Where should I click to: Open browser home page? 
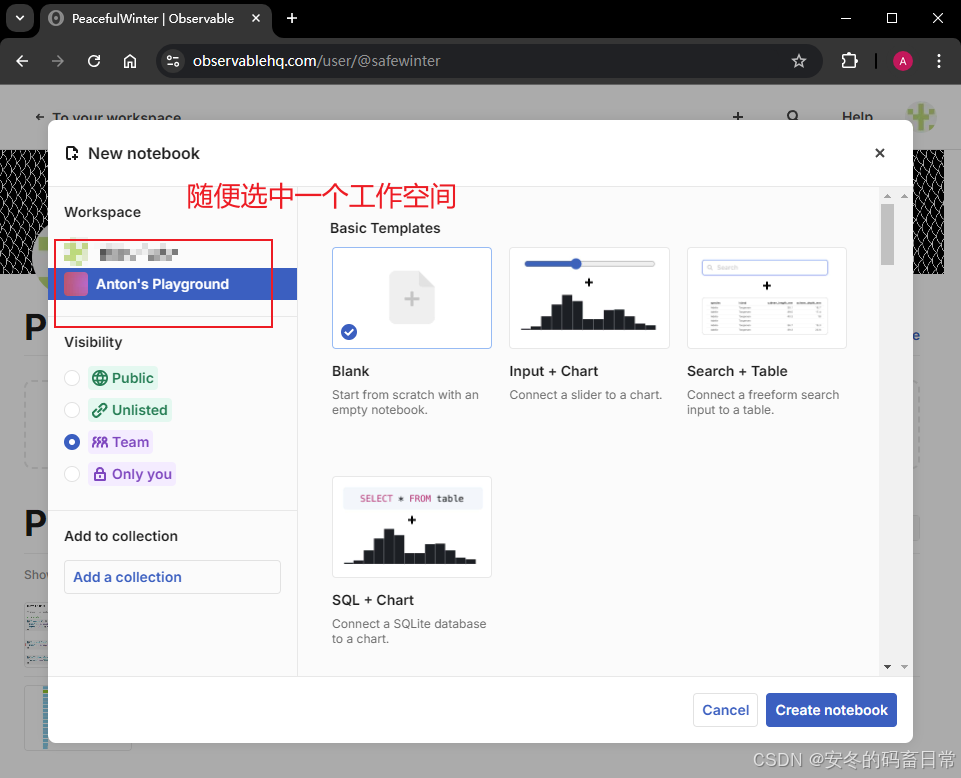129,61
